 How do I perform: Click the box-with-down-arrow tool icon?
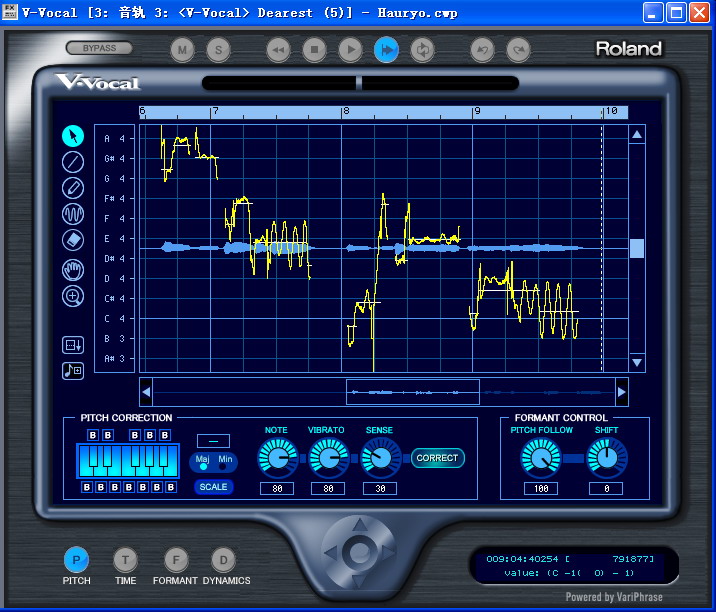pos(73,345)
